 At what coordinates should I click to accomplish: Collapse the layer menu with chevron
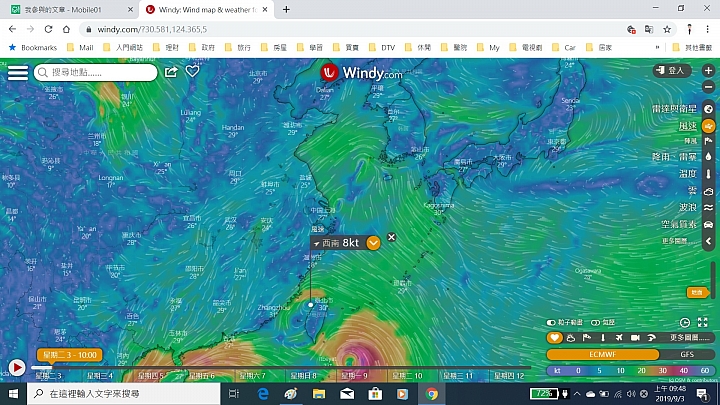(x=709, y=241)
